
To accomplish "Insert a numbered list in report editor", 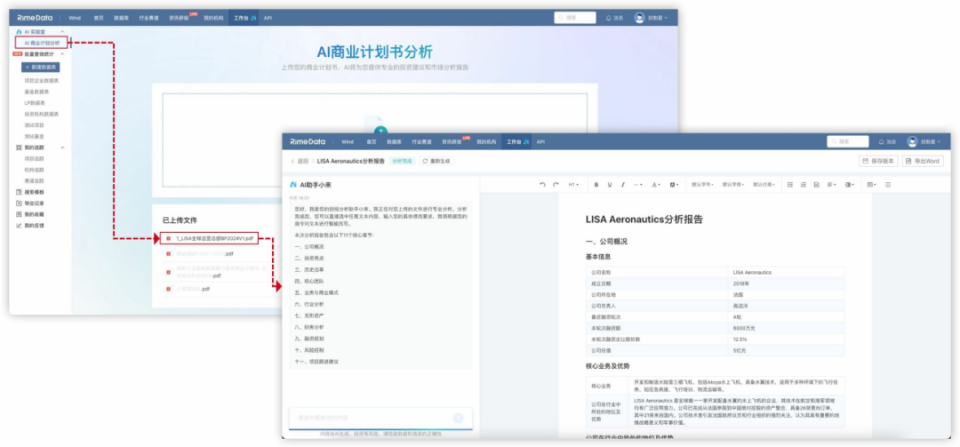I will pos(803,184).
